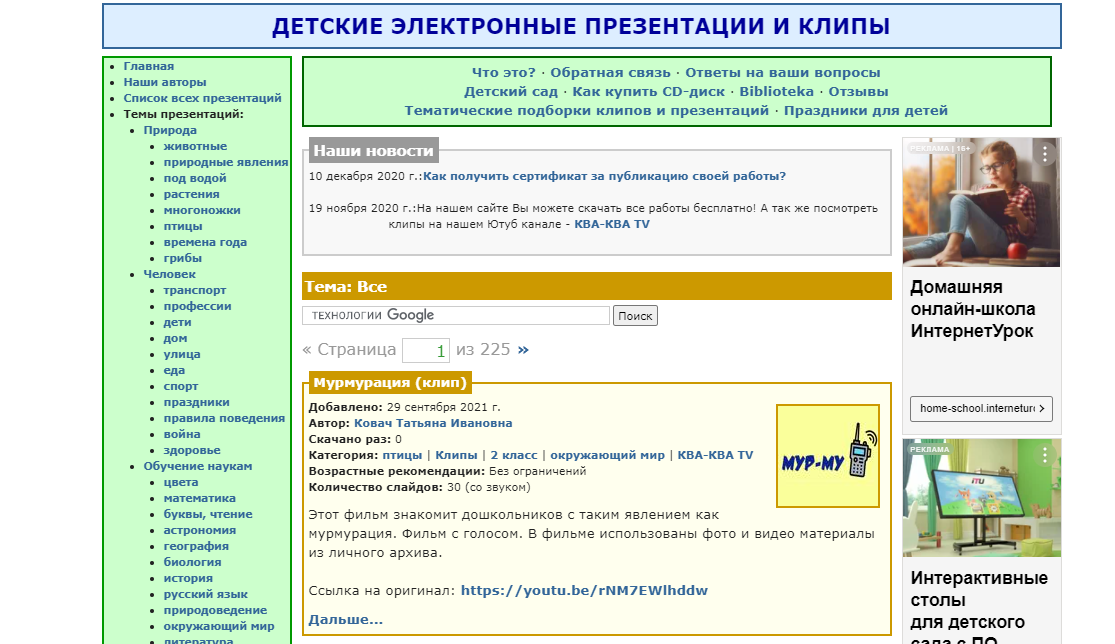Open Обратная связь link
The width and height of the screenshot is (1115, 644).
pos(610,73)
